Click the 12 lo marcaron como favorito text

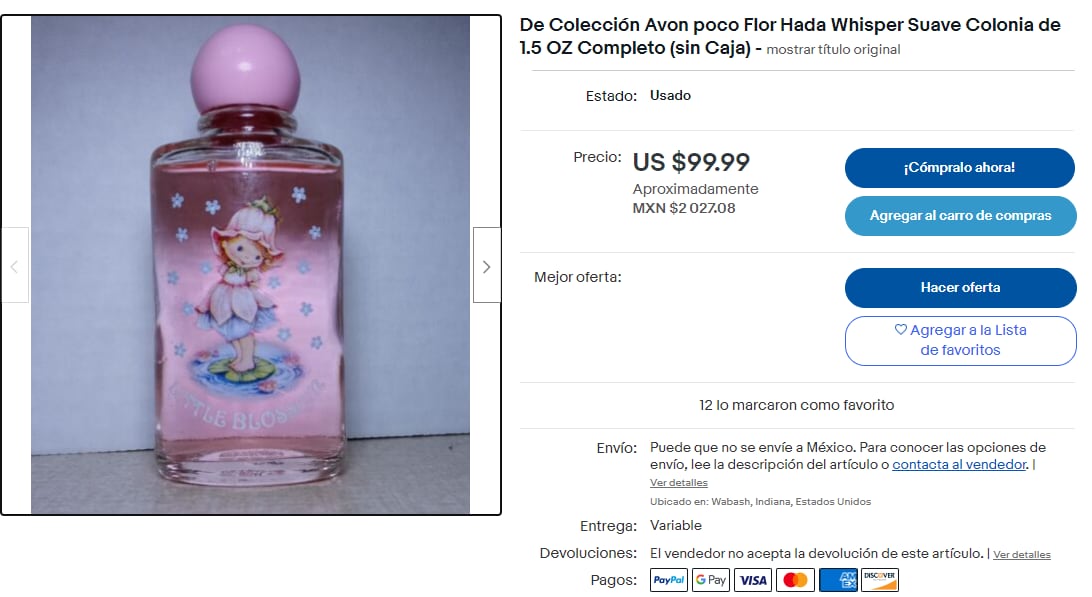click(796, 405)
